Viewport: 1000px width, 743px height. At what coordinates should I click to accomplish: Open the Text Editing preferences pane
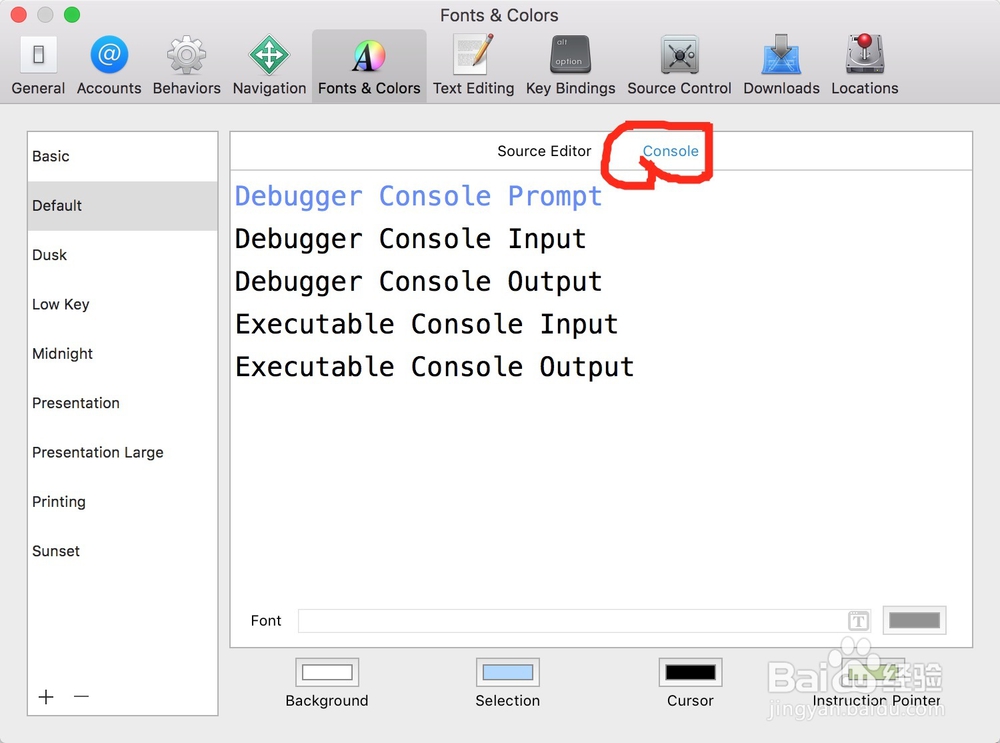click(473, 65)
